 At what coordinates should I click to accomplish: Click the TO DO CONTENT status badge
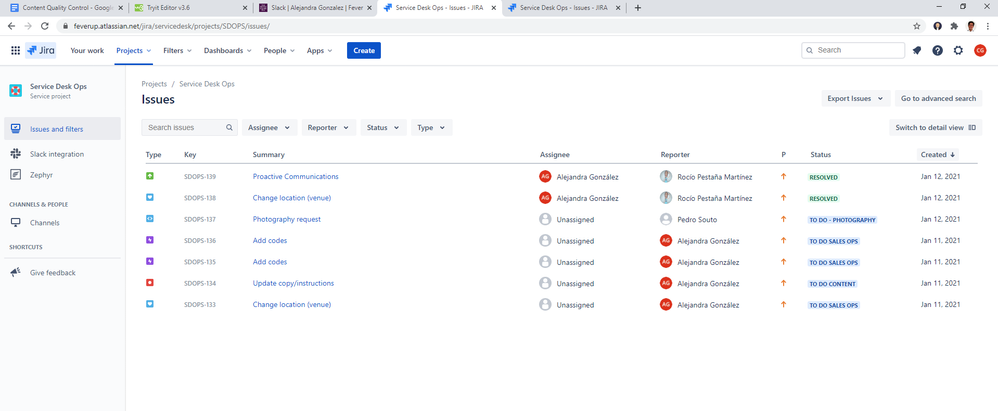pyautogui.click(x=833, y=283)
